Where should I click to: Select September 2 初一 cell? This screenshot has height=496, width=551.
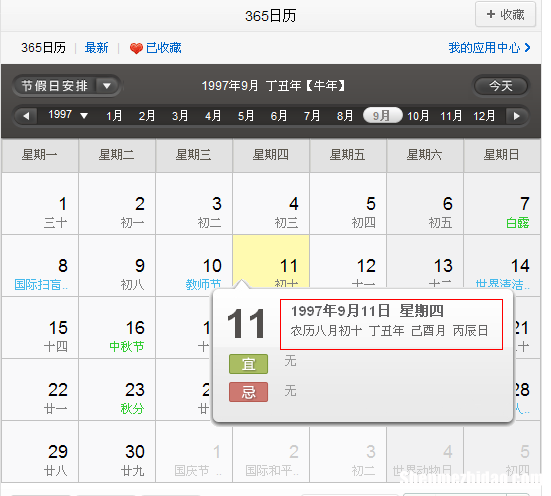(117, 204)
